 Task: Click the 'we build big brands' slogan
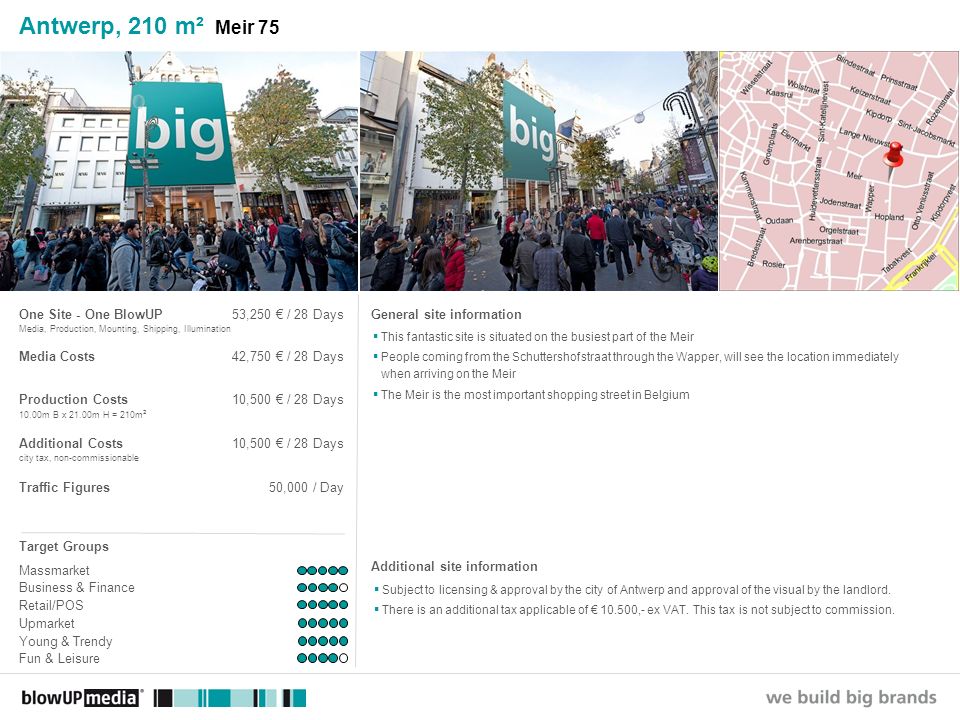[x=851, y=697]
